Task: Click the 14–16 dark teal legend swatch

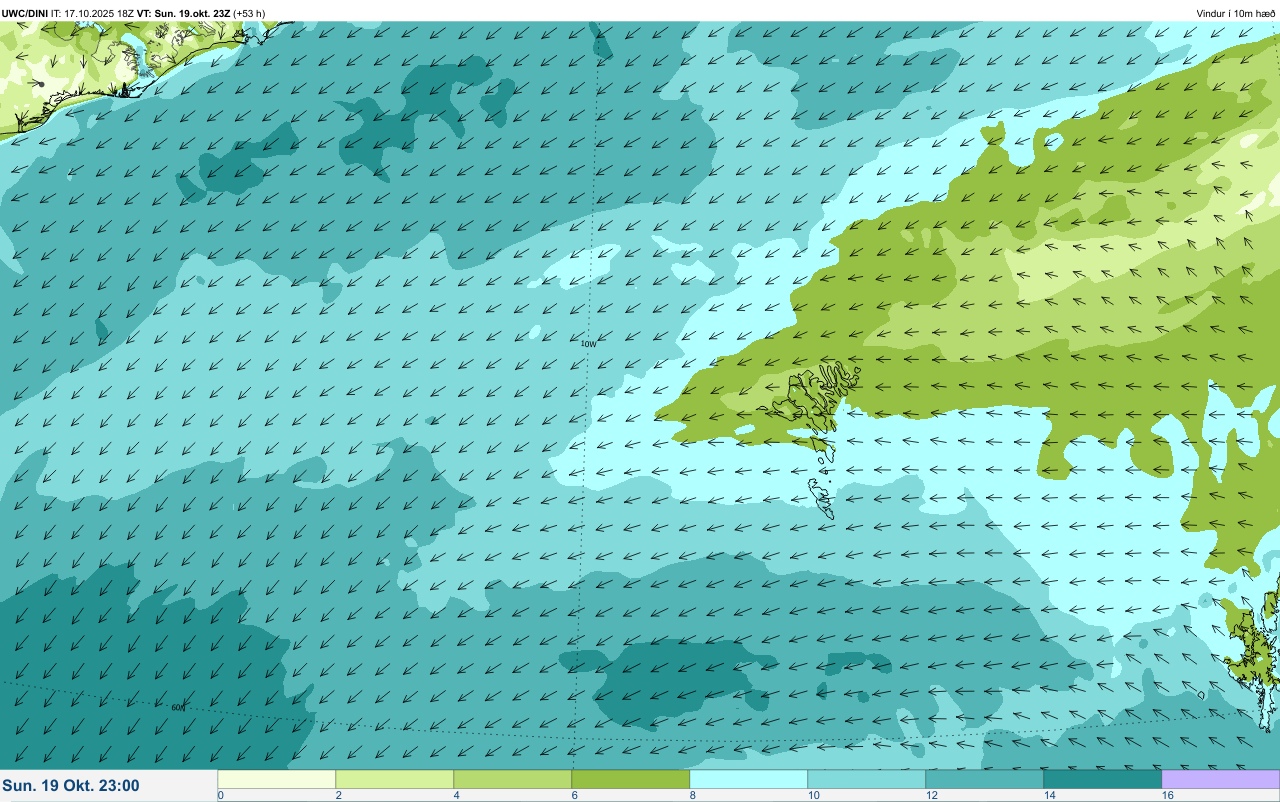Action: 1103,779
